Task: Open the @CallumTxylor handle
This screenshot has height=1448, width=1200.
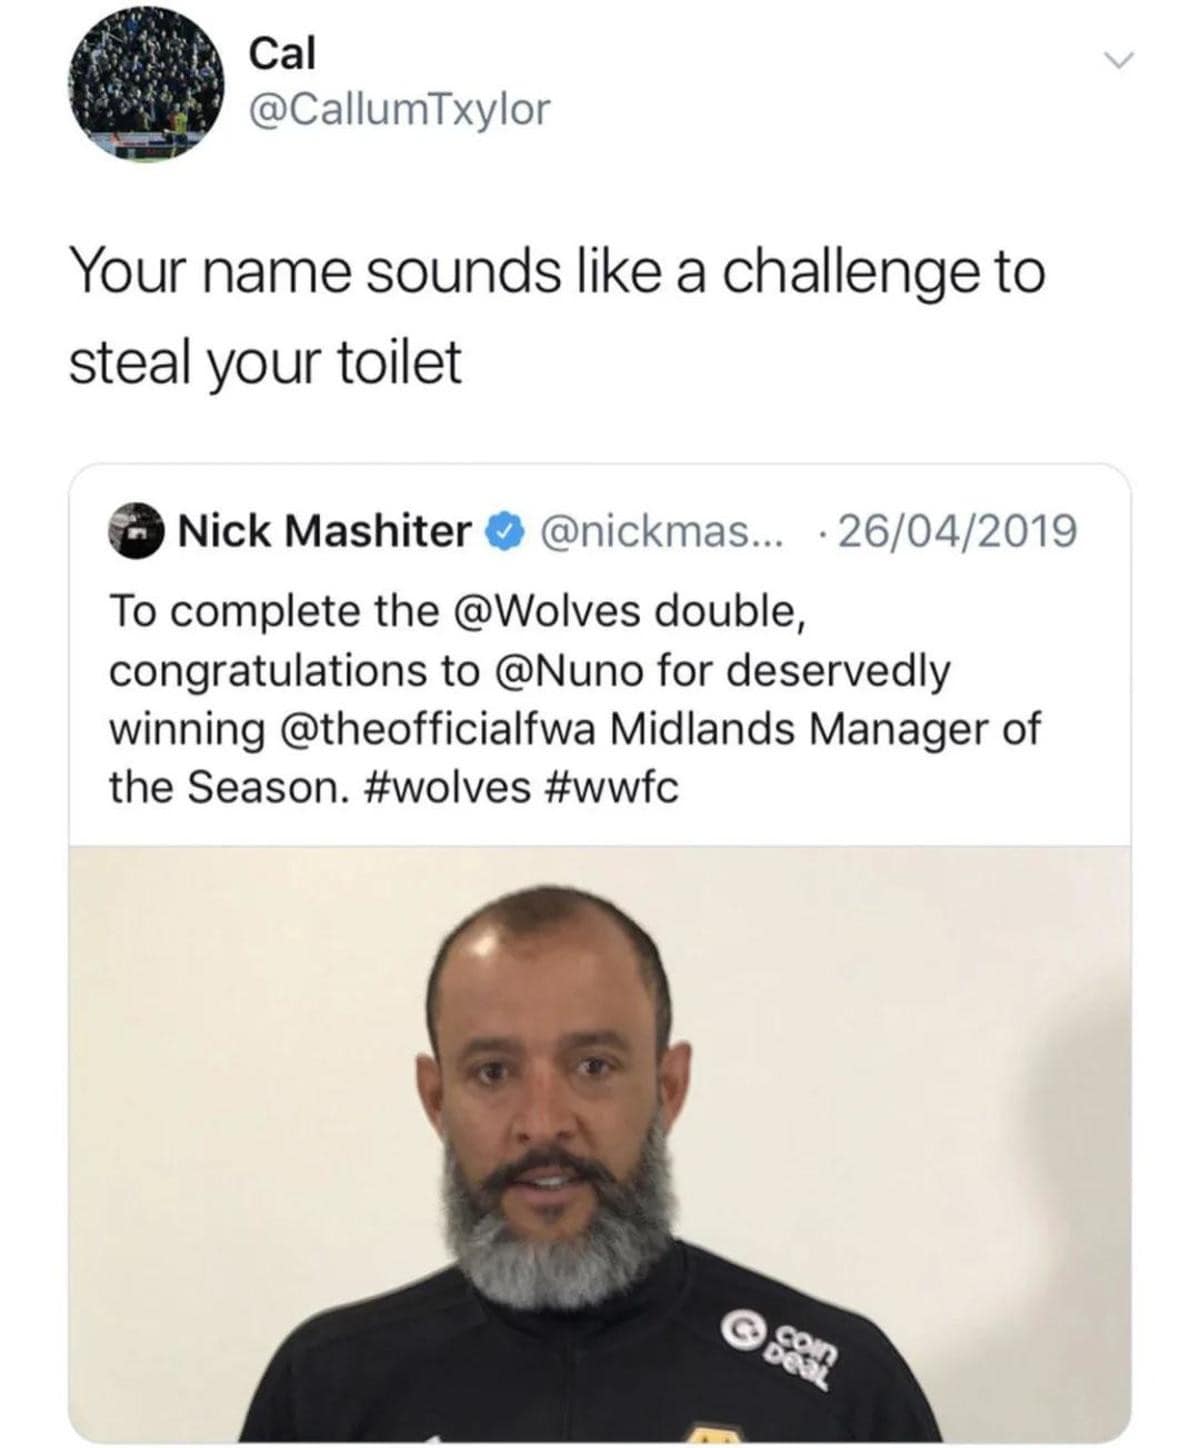Action: coord(399,111)
